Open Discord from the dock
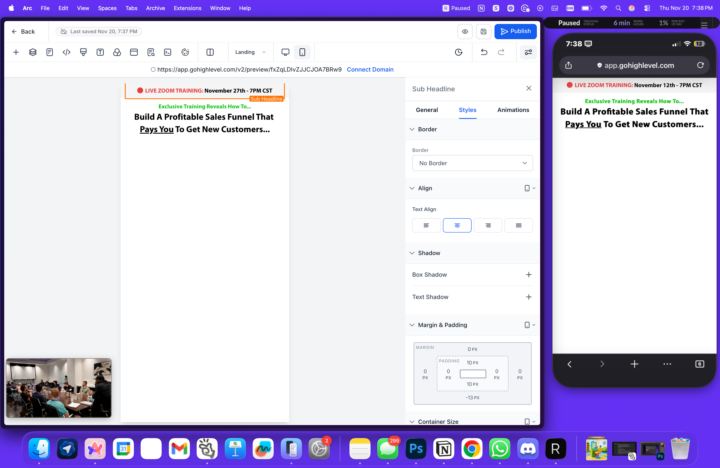This screenshot has height=468, width=720. [x=528, y=449]
